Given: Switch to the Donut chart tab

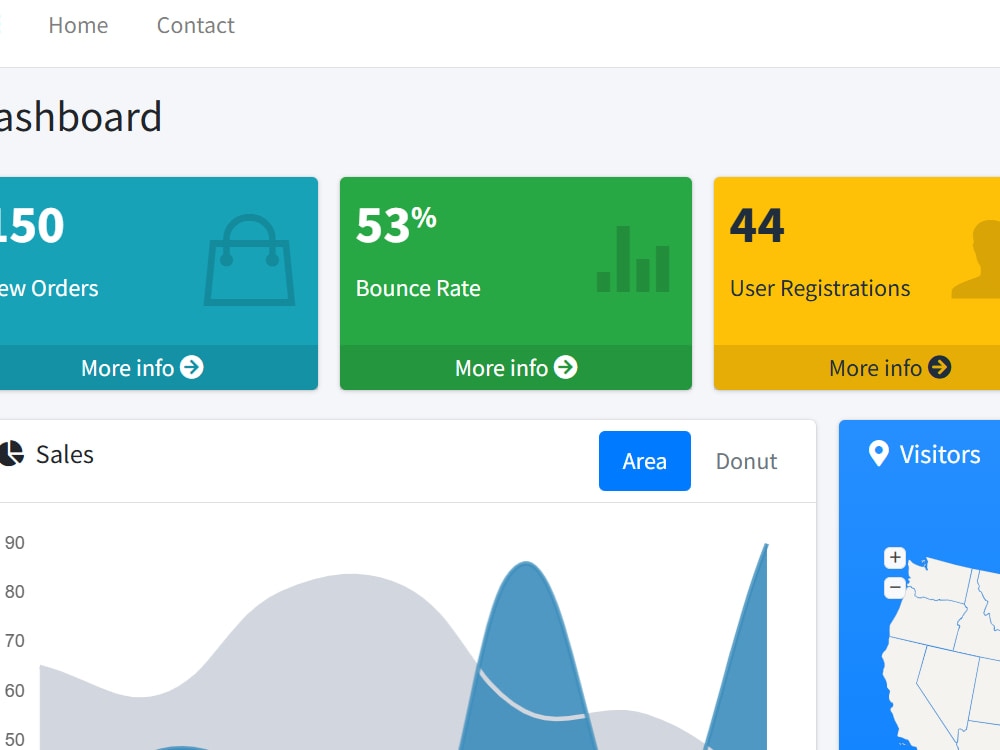Looking at the screenshot, I should point(746,461).
